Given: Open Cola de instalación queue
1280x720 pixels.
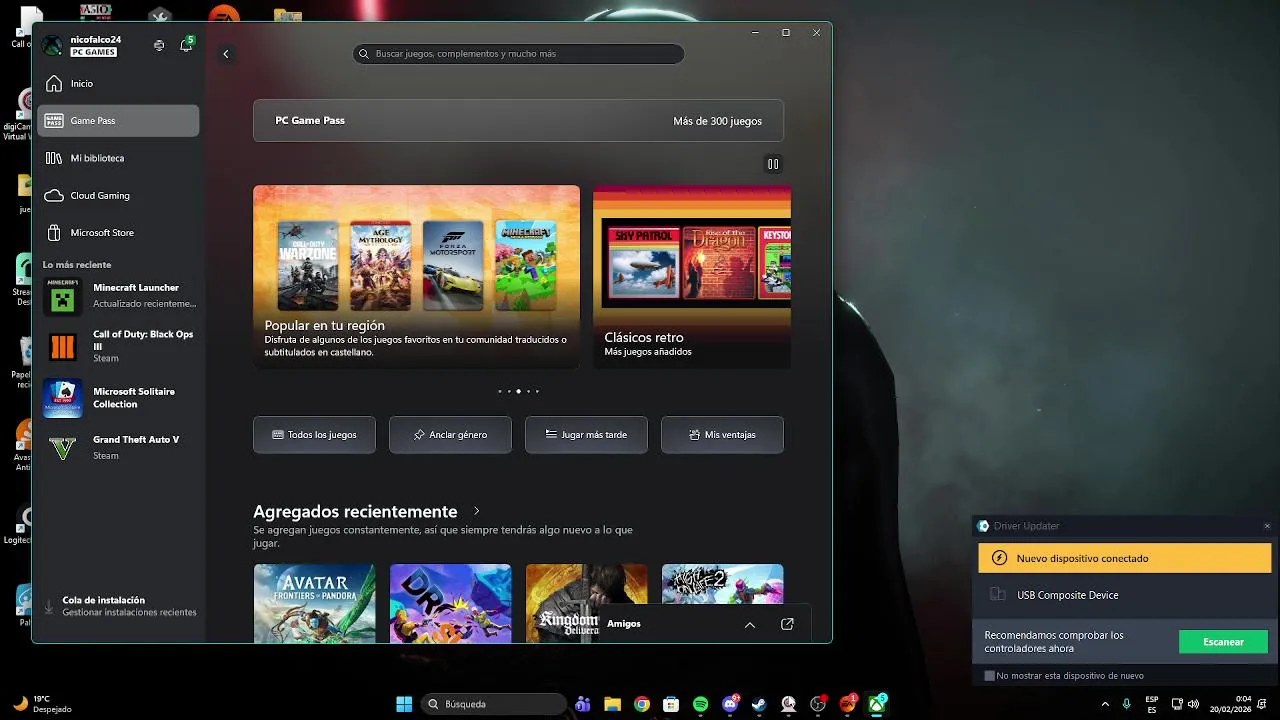Looking at the screenshot, I should tap(118, 606).
